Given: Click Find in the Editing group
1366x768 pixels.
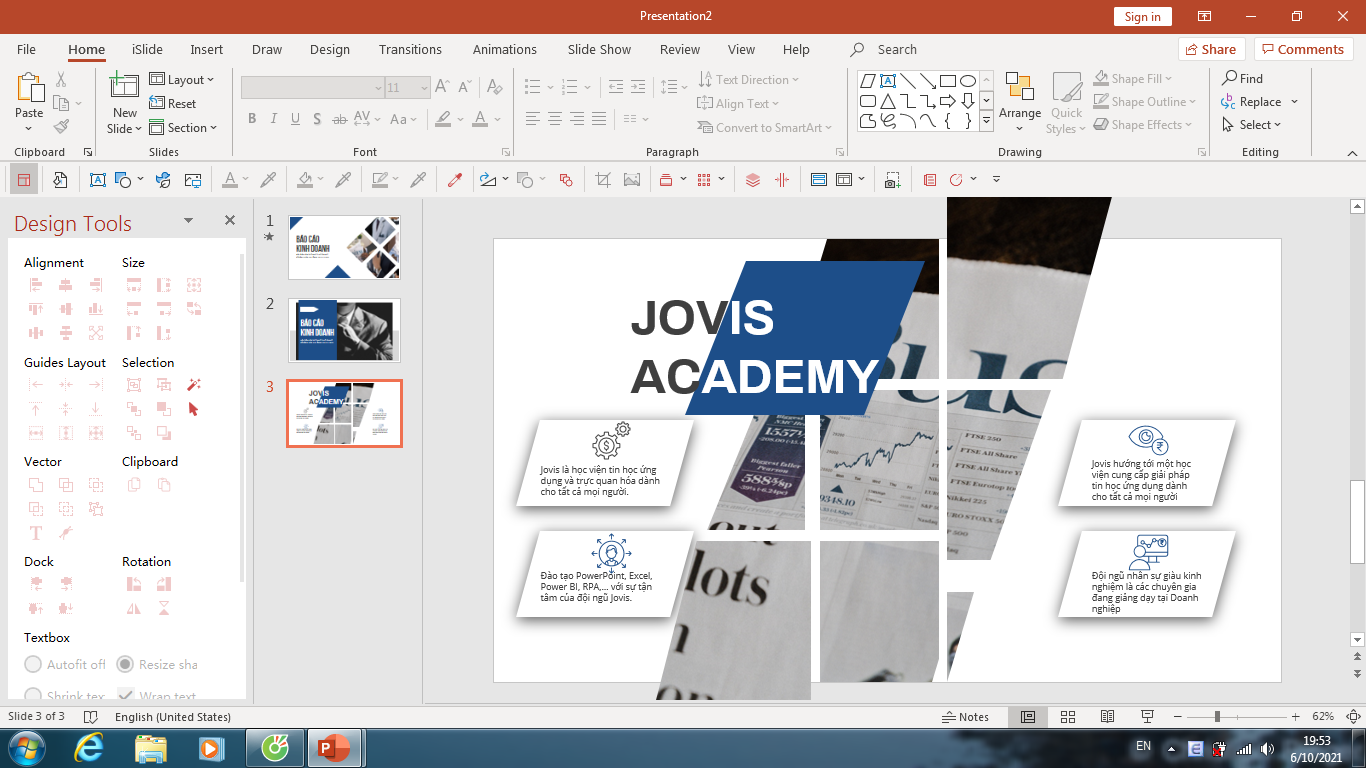Looking at the screenshot, I should point(1243,78).
